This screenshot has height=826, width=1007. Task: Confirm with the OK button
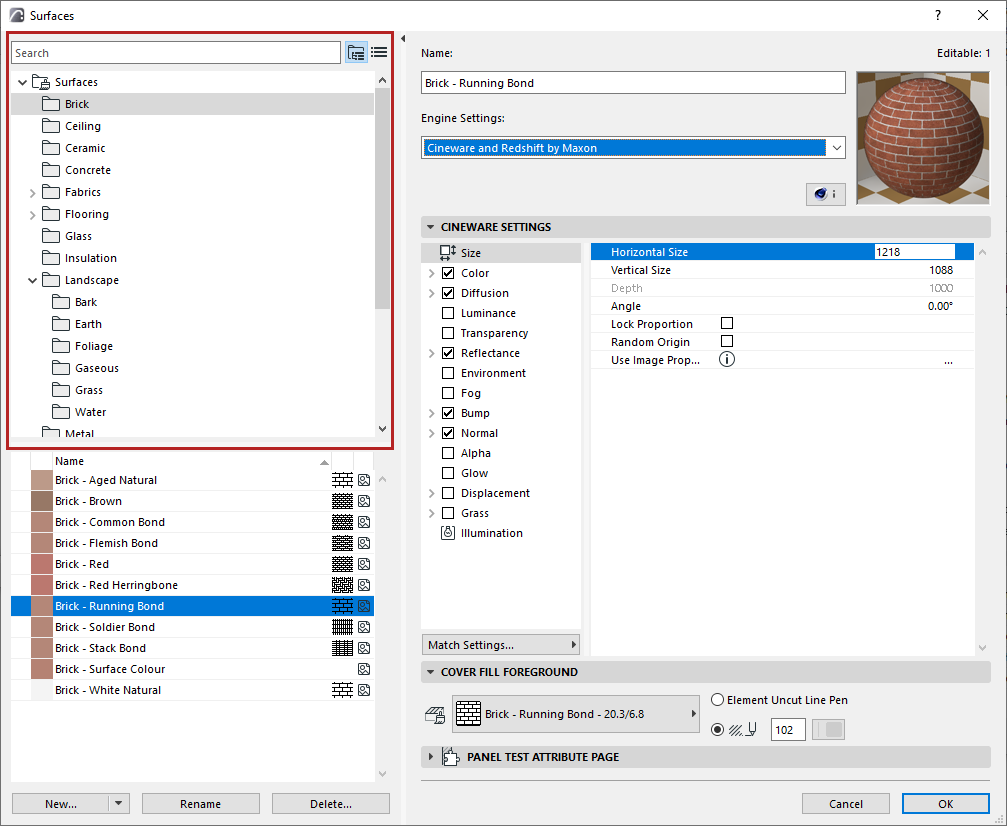945,804
